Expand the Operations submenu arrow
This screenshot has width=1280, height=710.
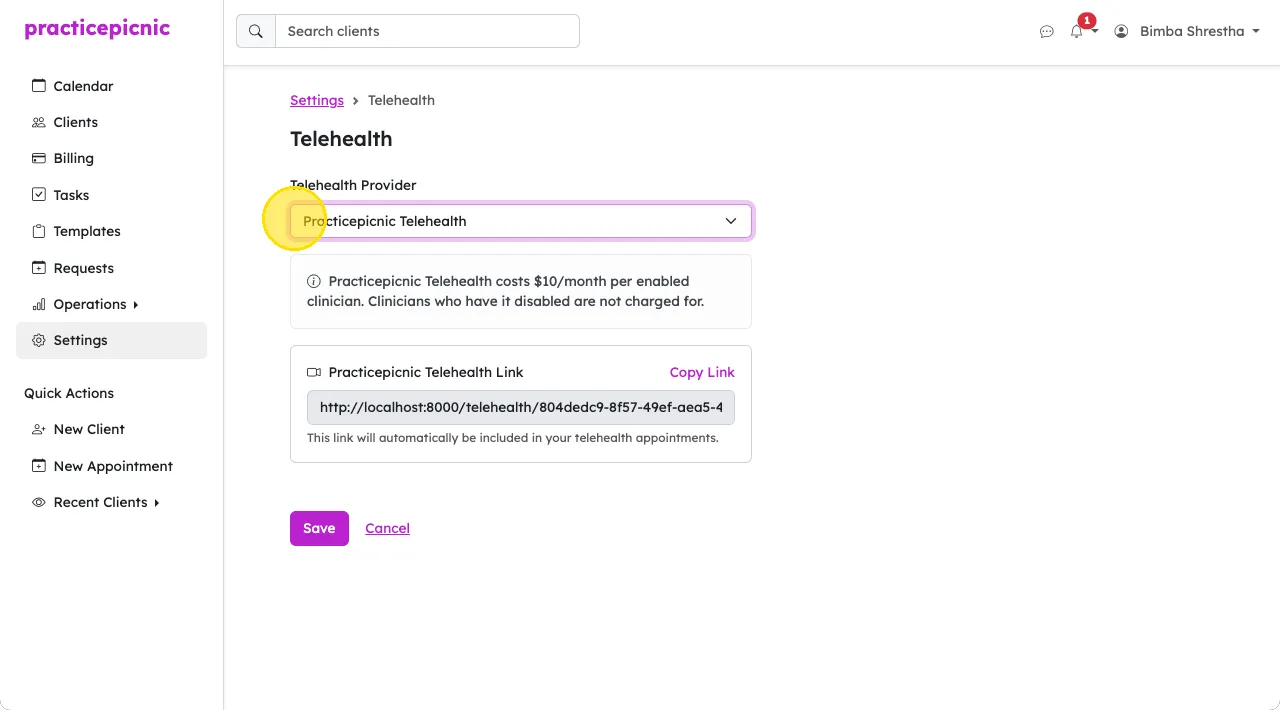click(136, 304)
